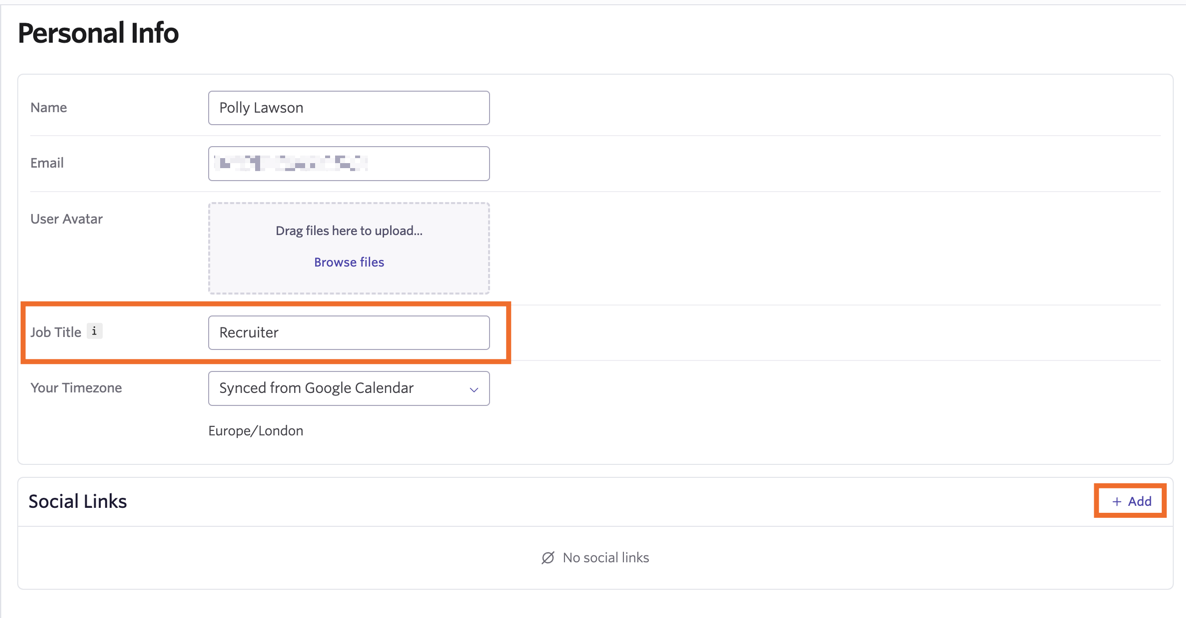Image resolution: width=1186 pixels, height=618 pixels.
Task: Click the 'Email' field label
Action: 47,163
